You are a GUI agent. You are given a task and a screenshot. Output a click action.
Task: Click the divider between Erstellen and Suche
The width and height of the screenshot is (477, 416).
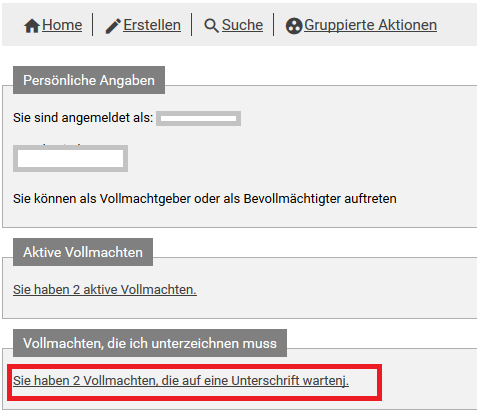[192, 24]
